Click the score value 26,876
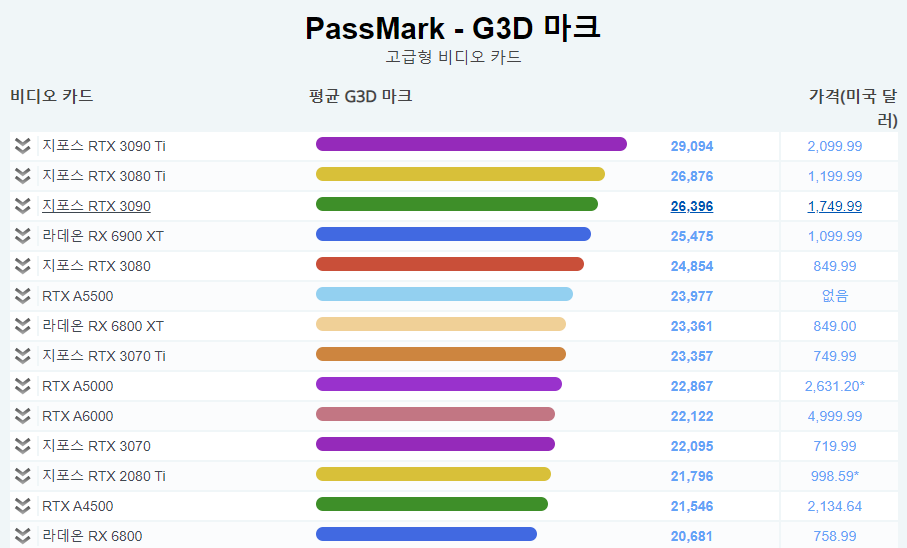Image resolution: width=907 pixels, height=548 pixels. [692, 176]
